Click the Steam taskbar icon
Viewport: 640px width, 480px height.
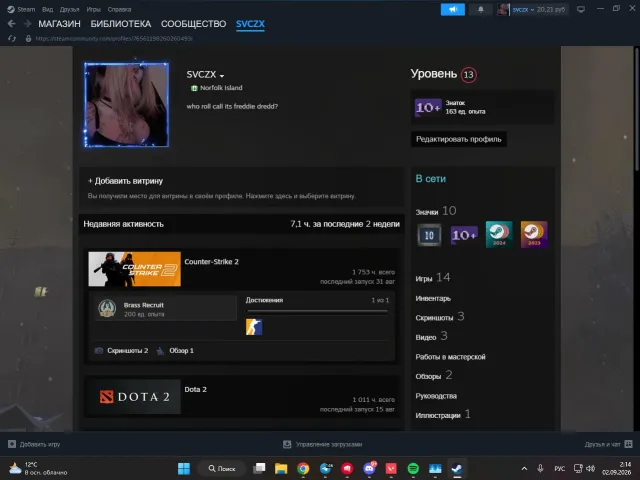tap(457, 468)
